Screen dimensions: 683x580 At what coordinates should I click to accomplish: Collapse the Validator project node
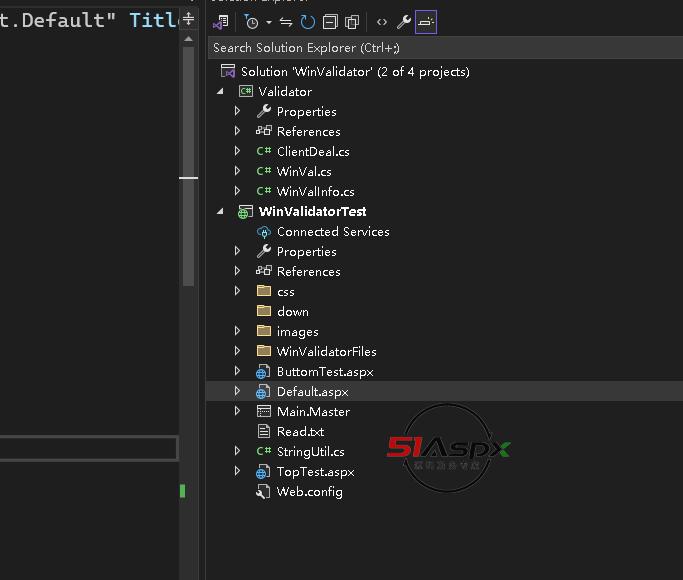pos(220,91)
